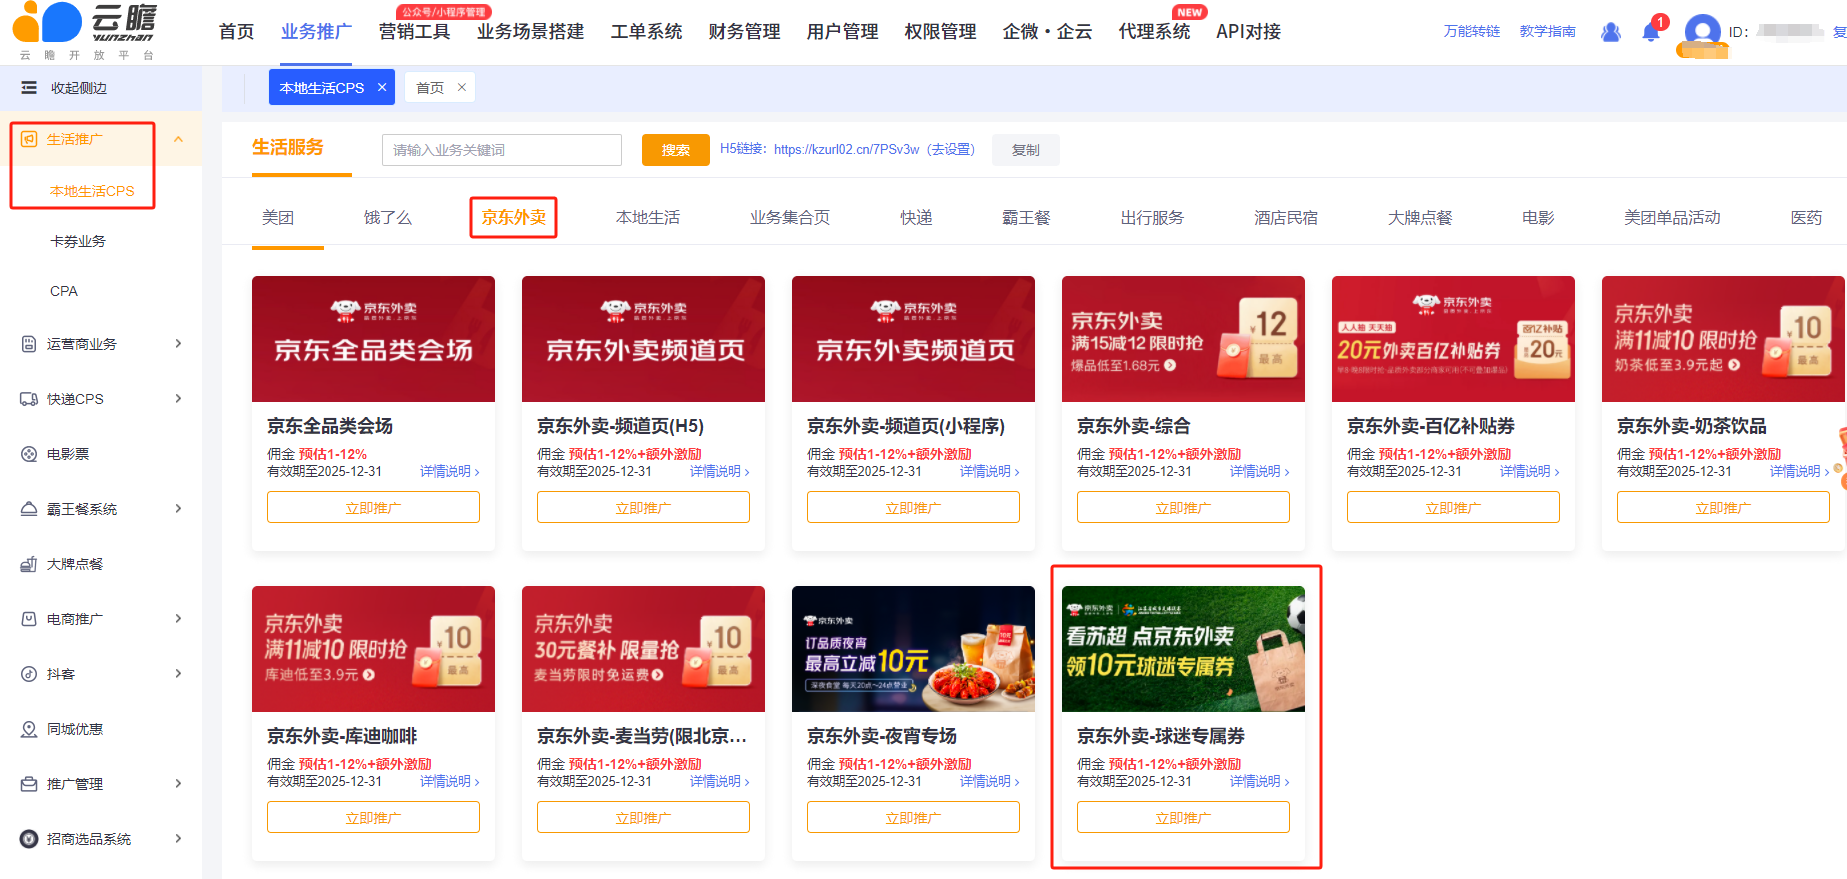Open 代理系统 in top navigation
The width and height of the screenshot is (1847, 879).
[x=1154, y=32]
